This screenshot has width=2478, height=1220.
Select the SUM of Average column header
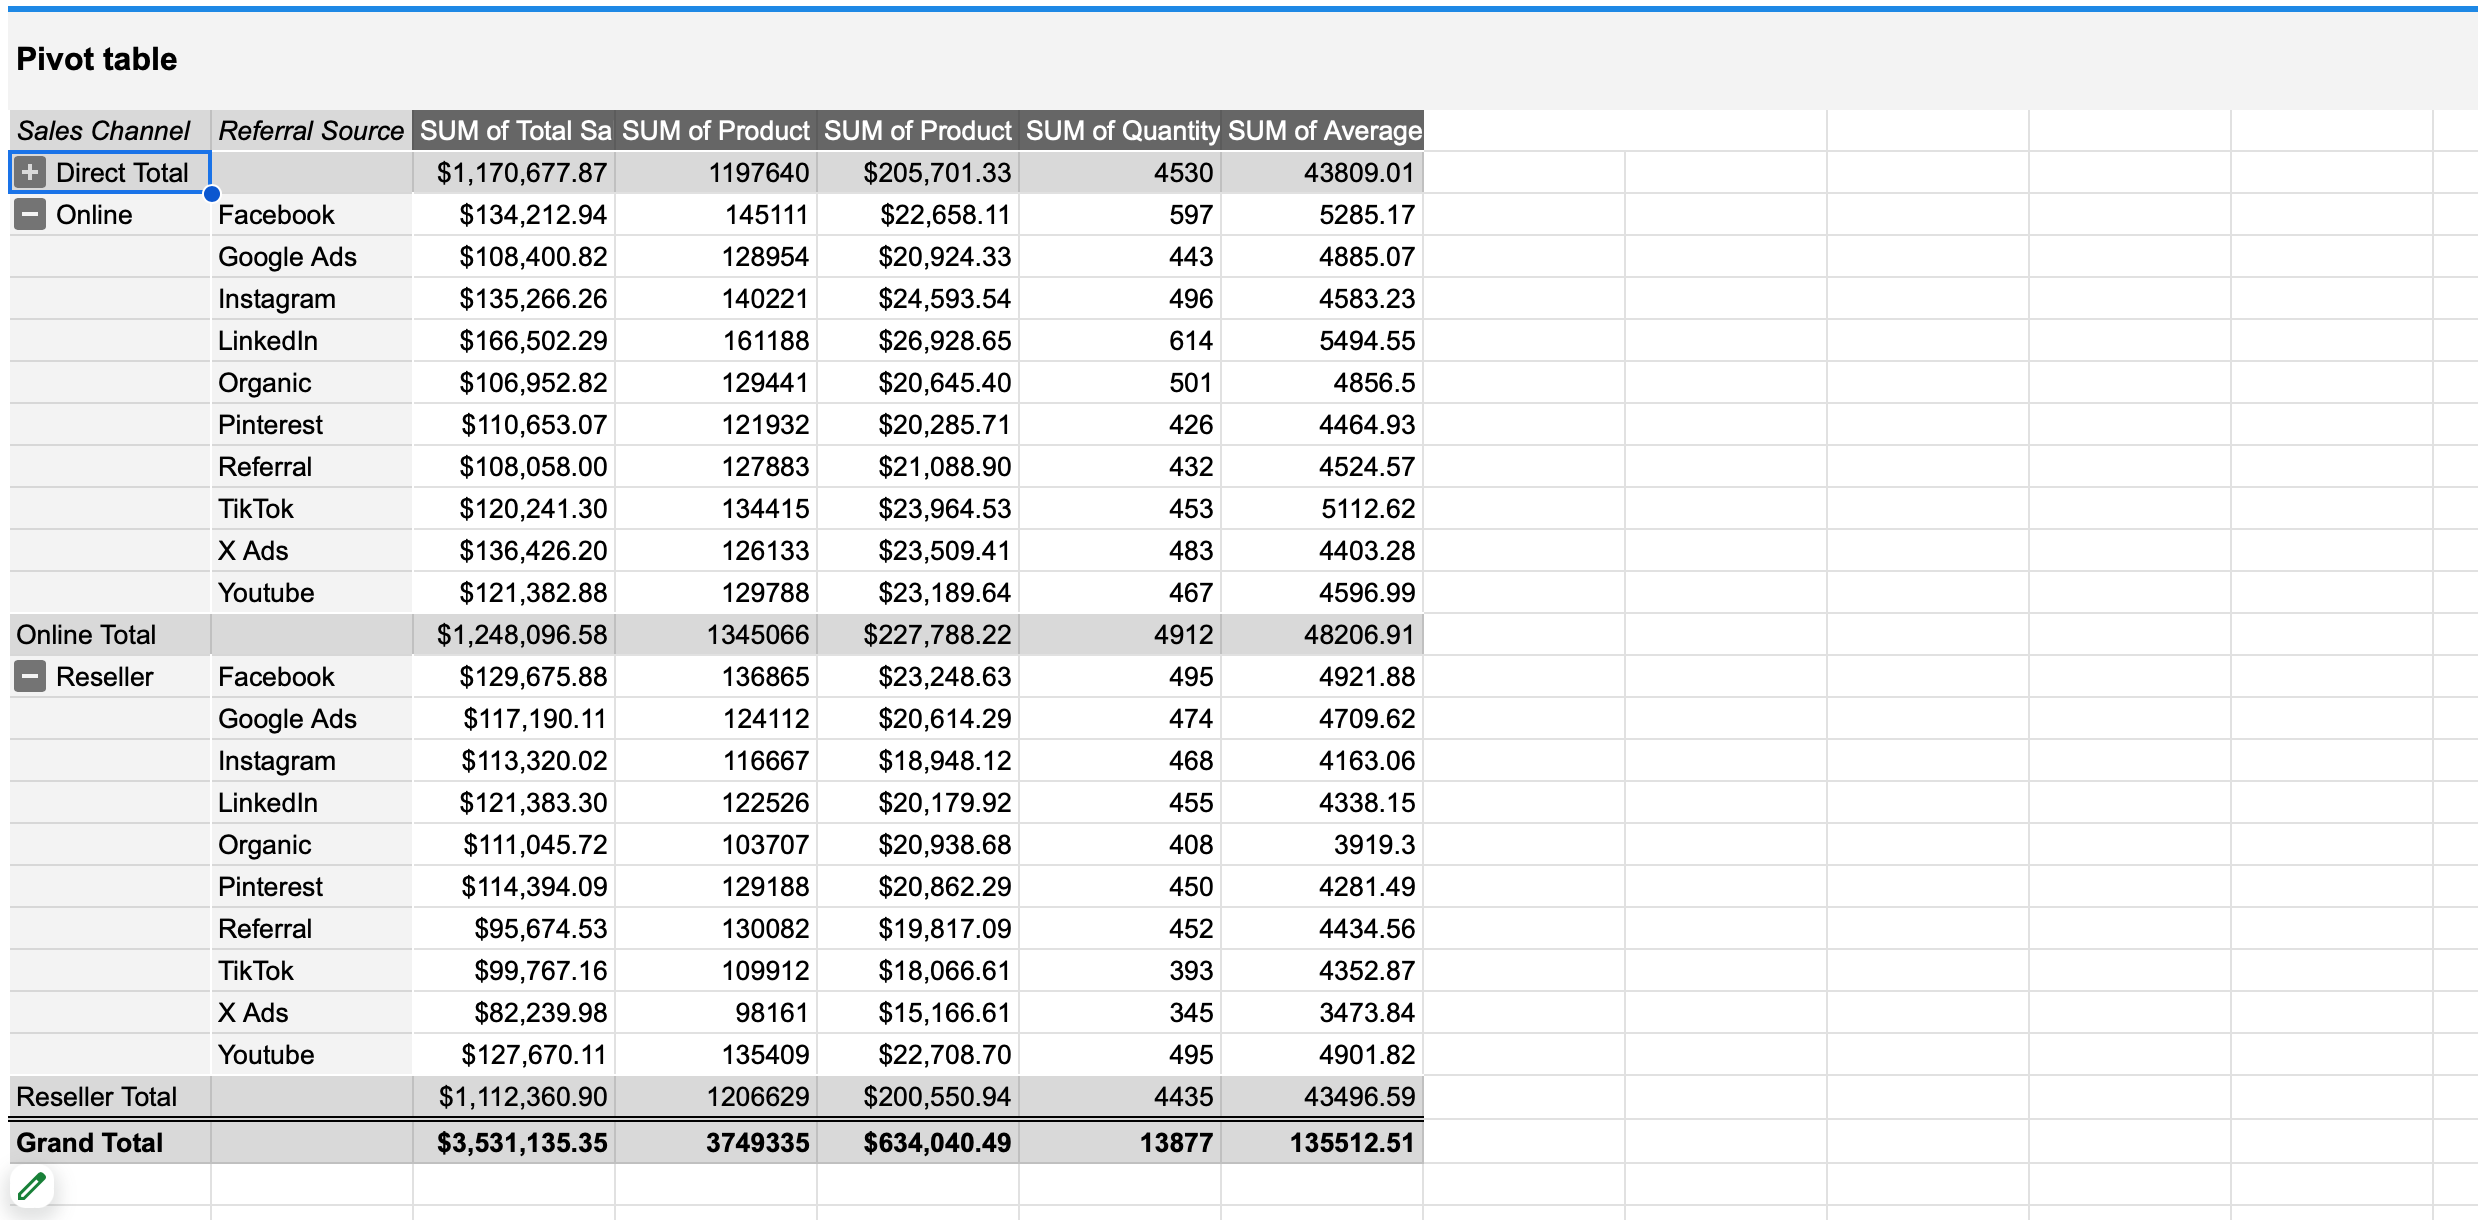1322,131
